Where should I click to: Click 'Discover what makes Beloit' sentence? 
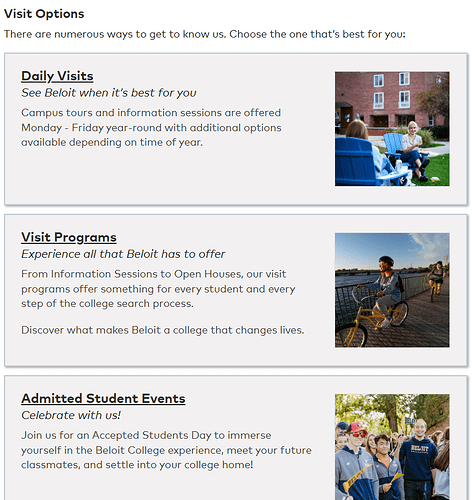click(x=163, y=330)
